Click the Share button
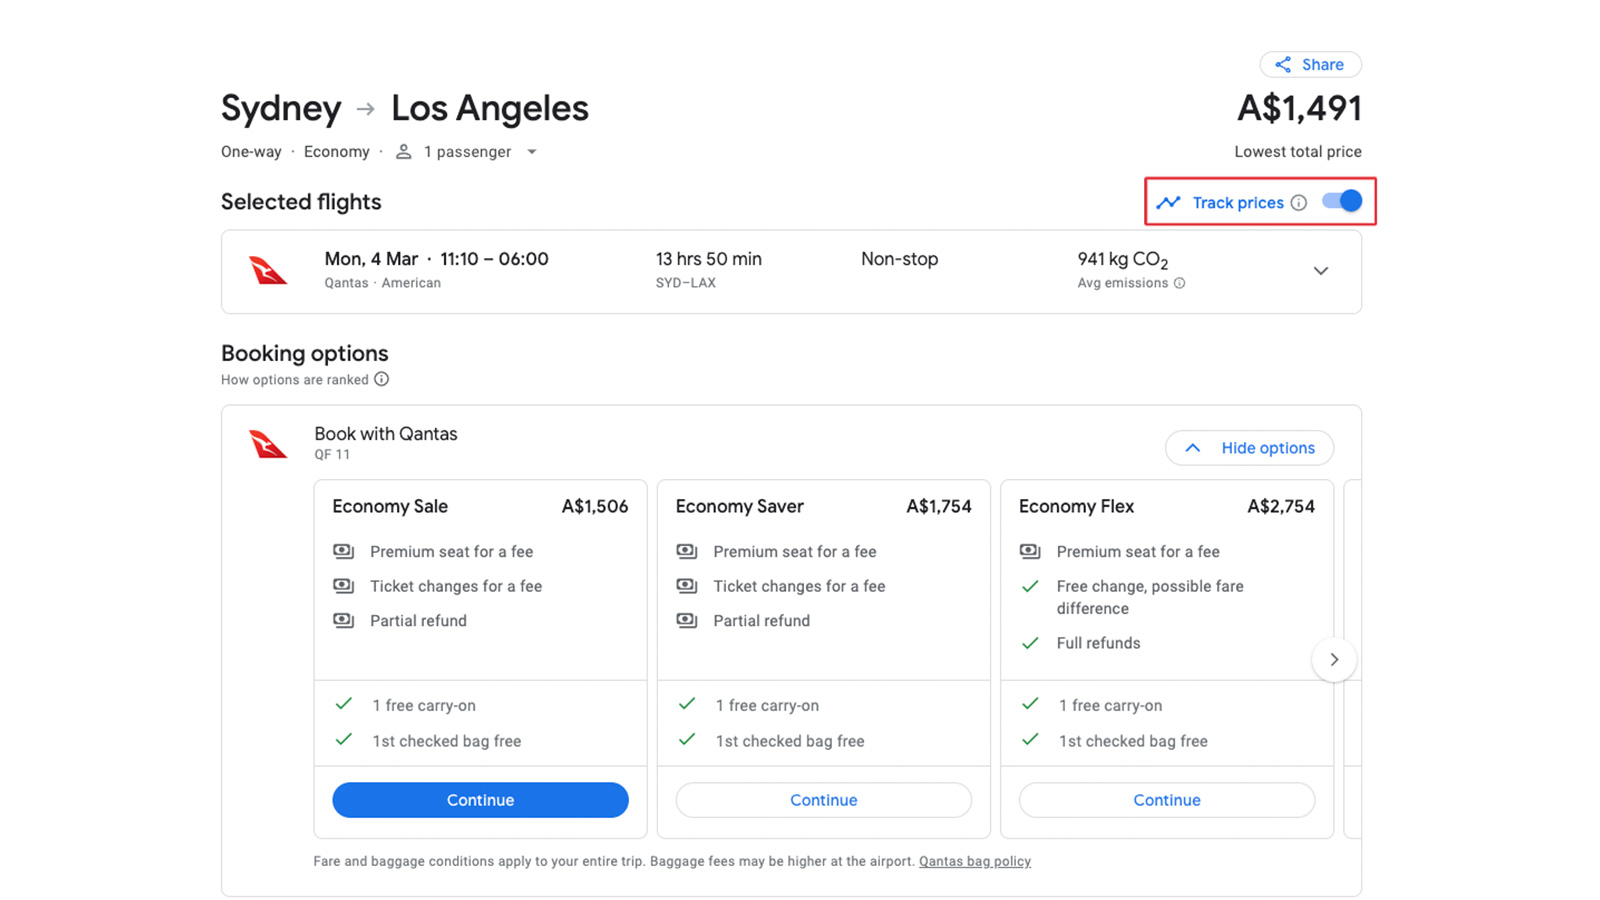The width and height of the screenshot is (1600, 900). (x=1310, y=64)
